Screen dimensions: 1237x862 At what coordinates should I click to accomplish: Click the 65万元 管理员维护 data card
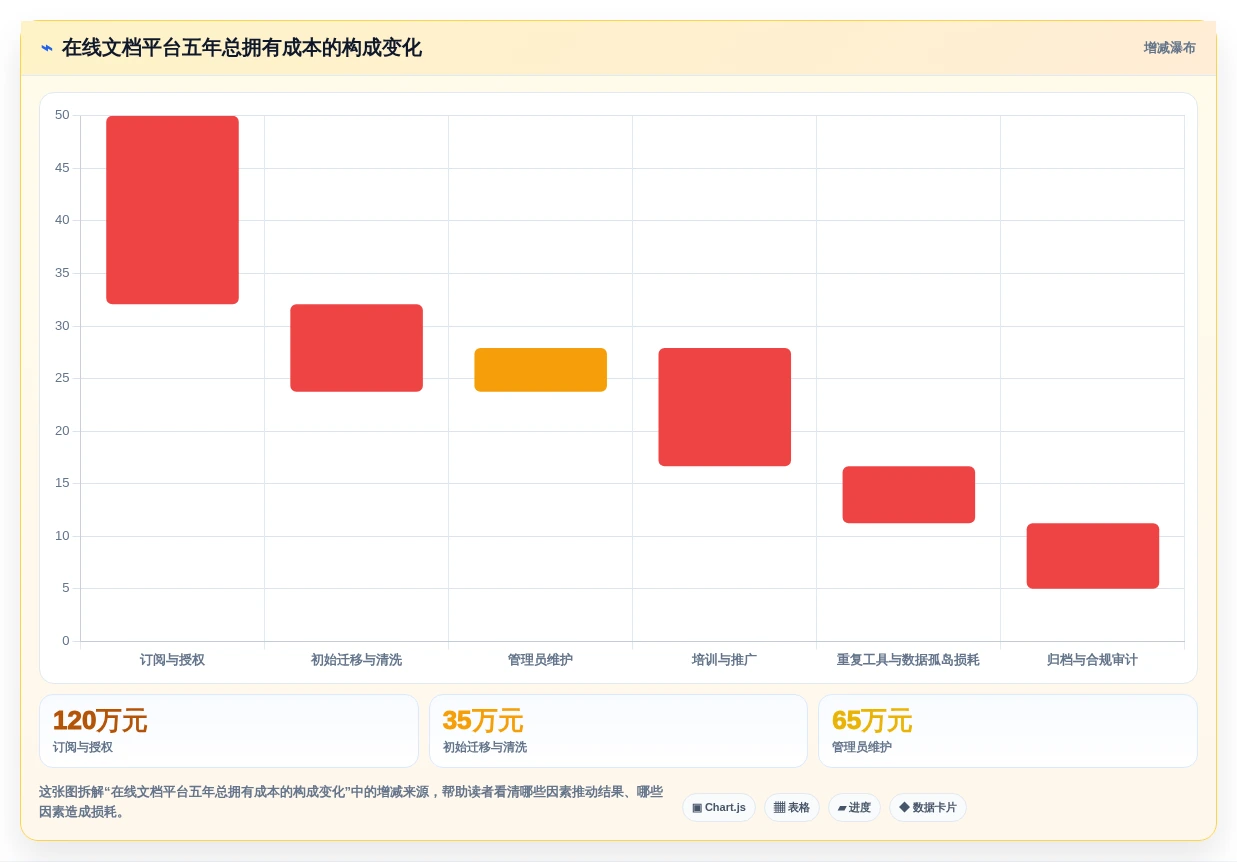1008,731
